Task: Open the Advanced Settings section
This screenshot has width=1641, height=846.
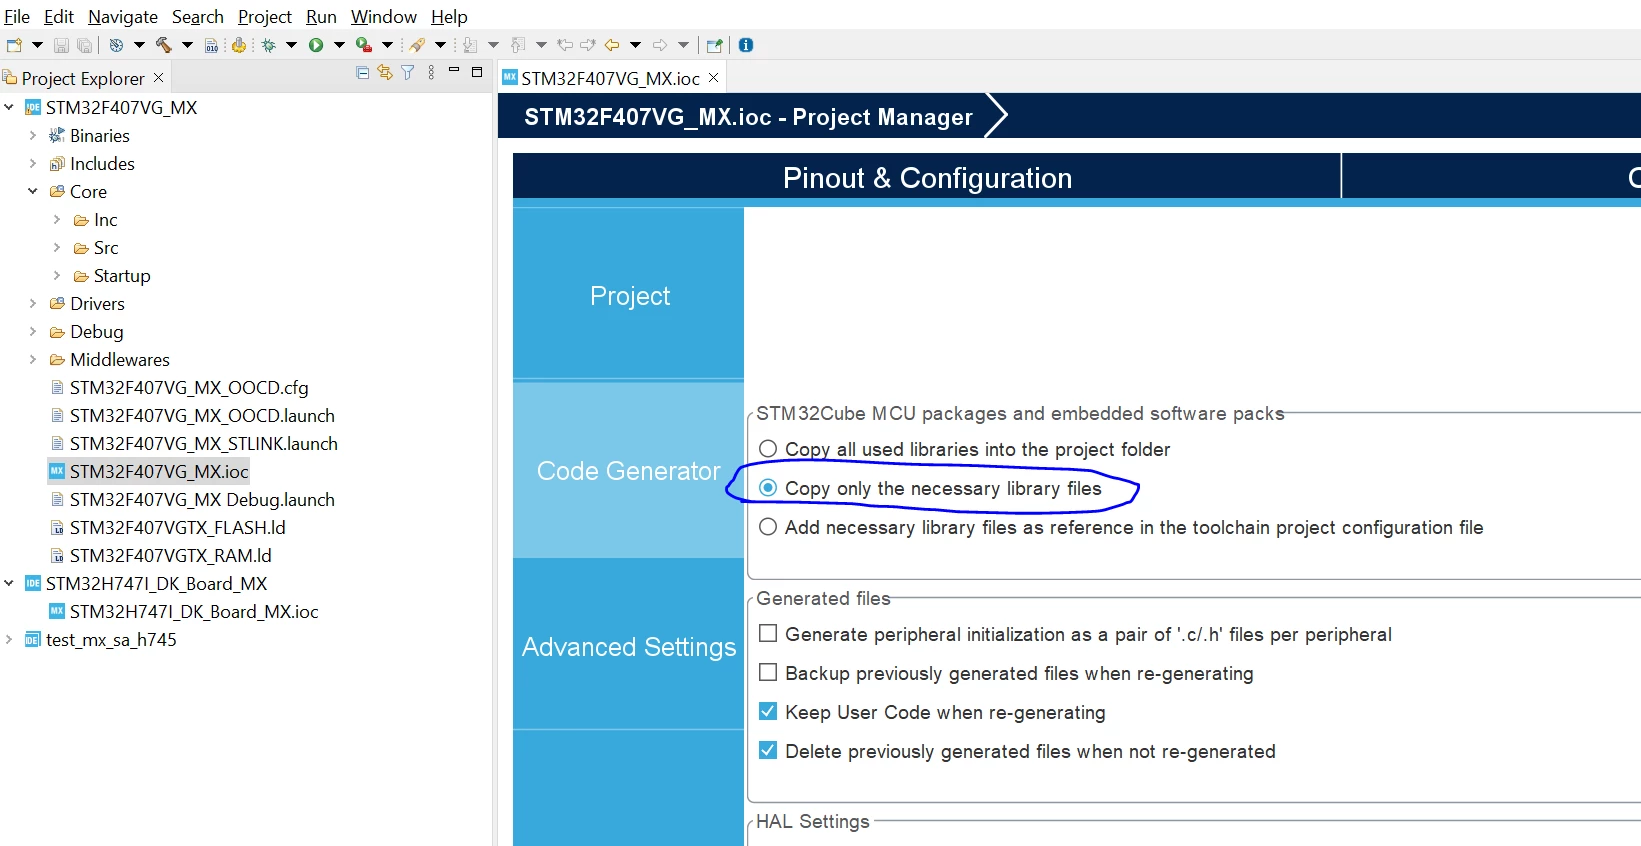Action: (629, 646)
